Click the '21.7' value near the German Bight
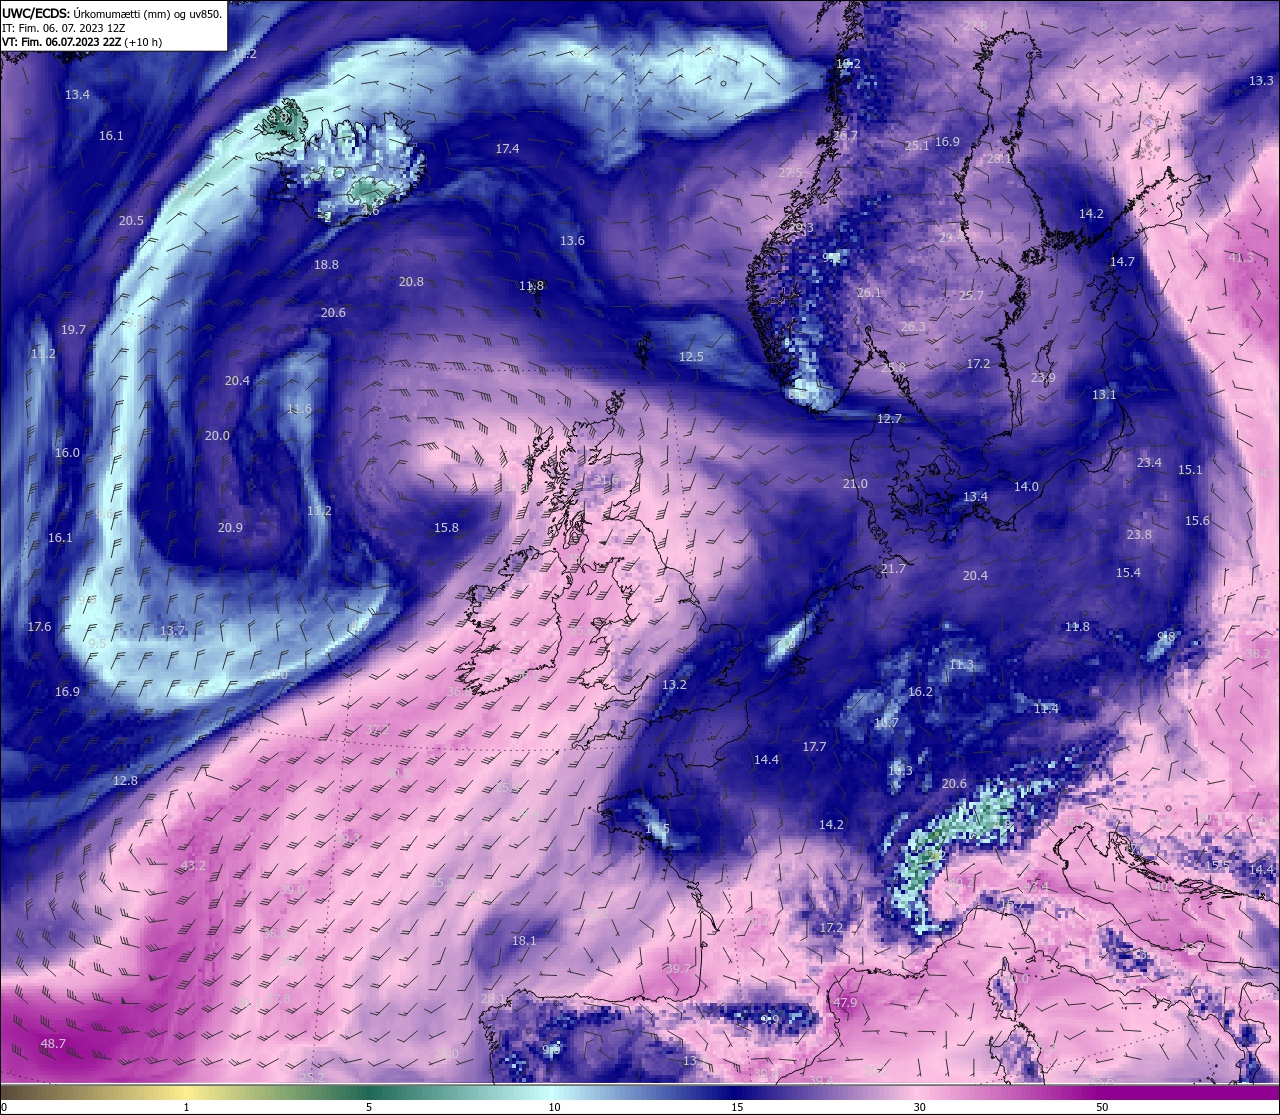This screenshot has width=1280, height=1115. point(893,569)
